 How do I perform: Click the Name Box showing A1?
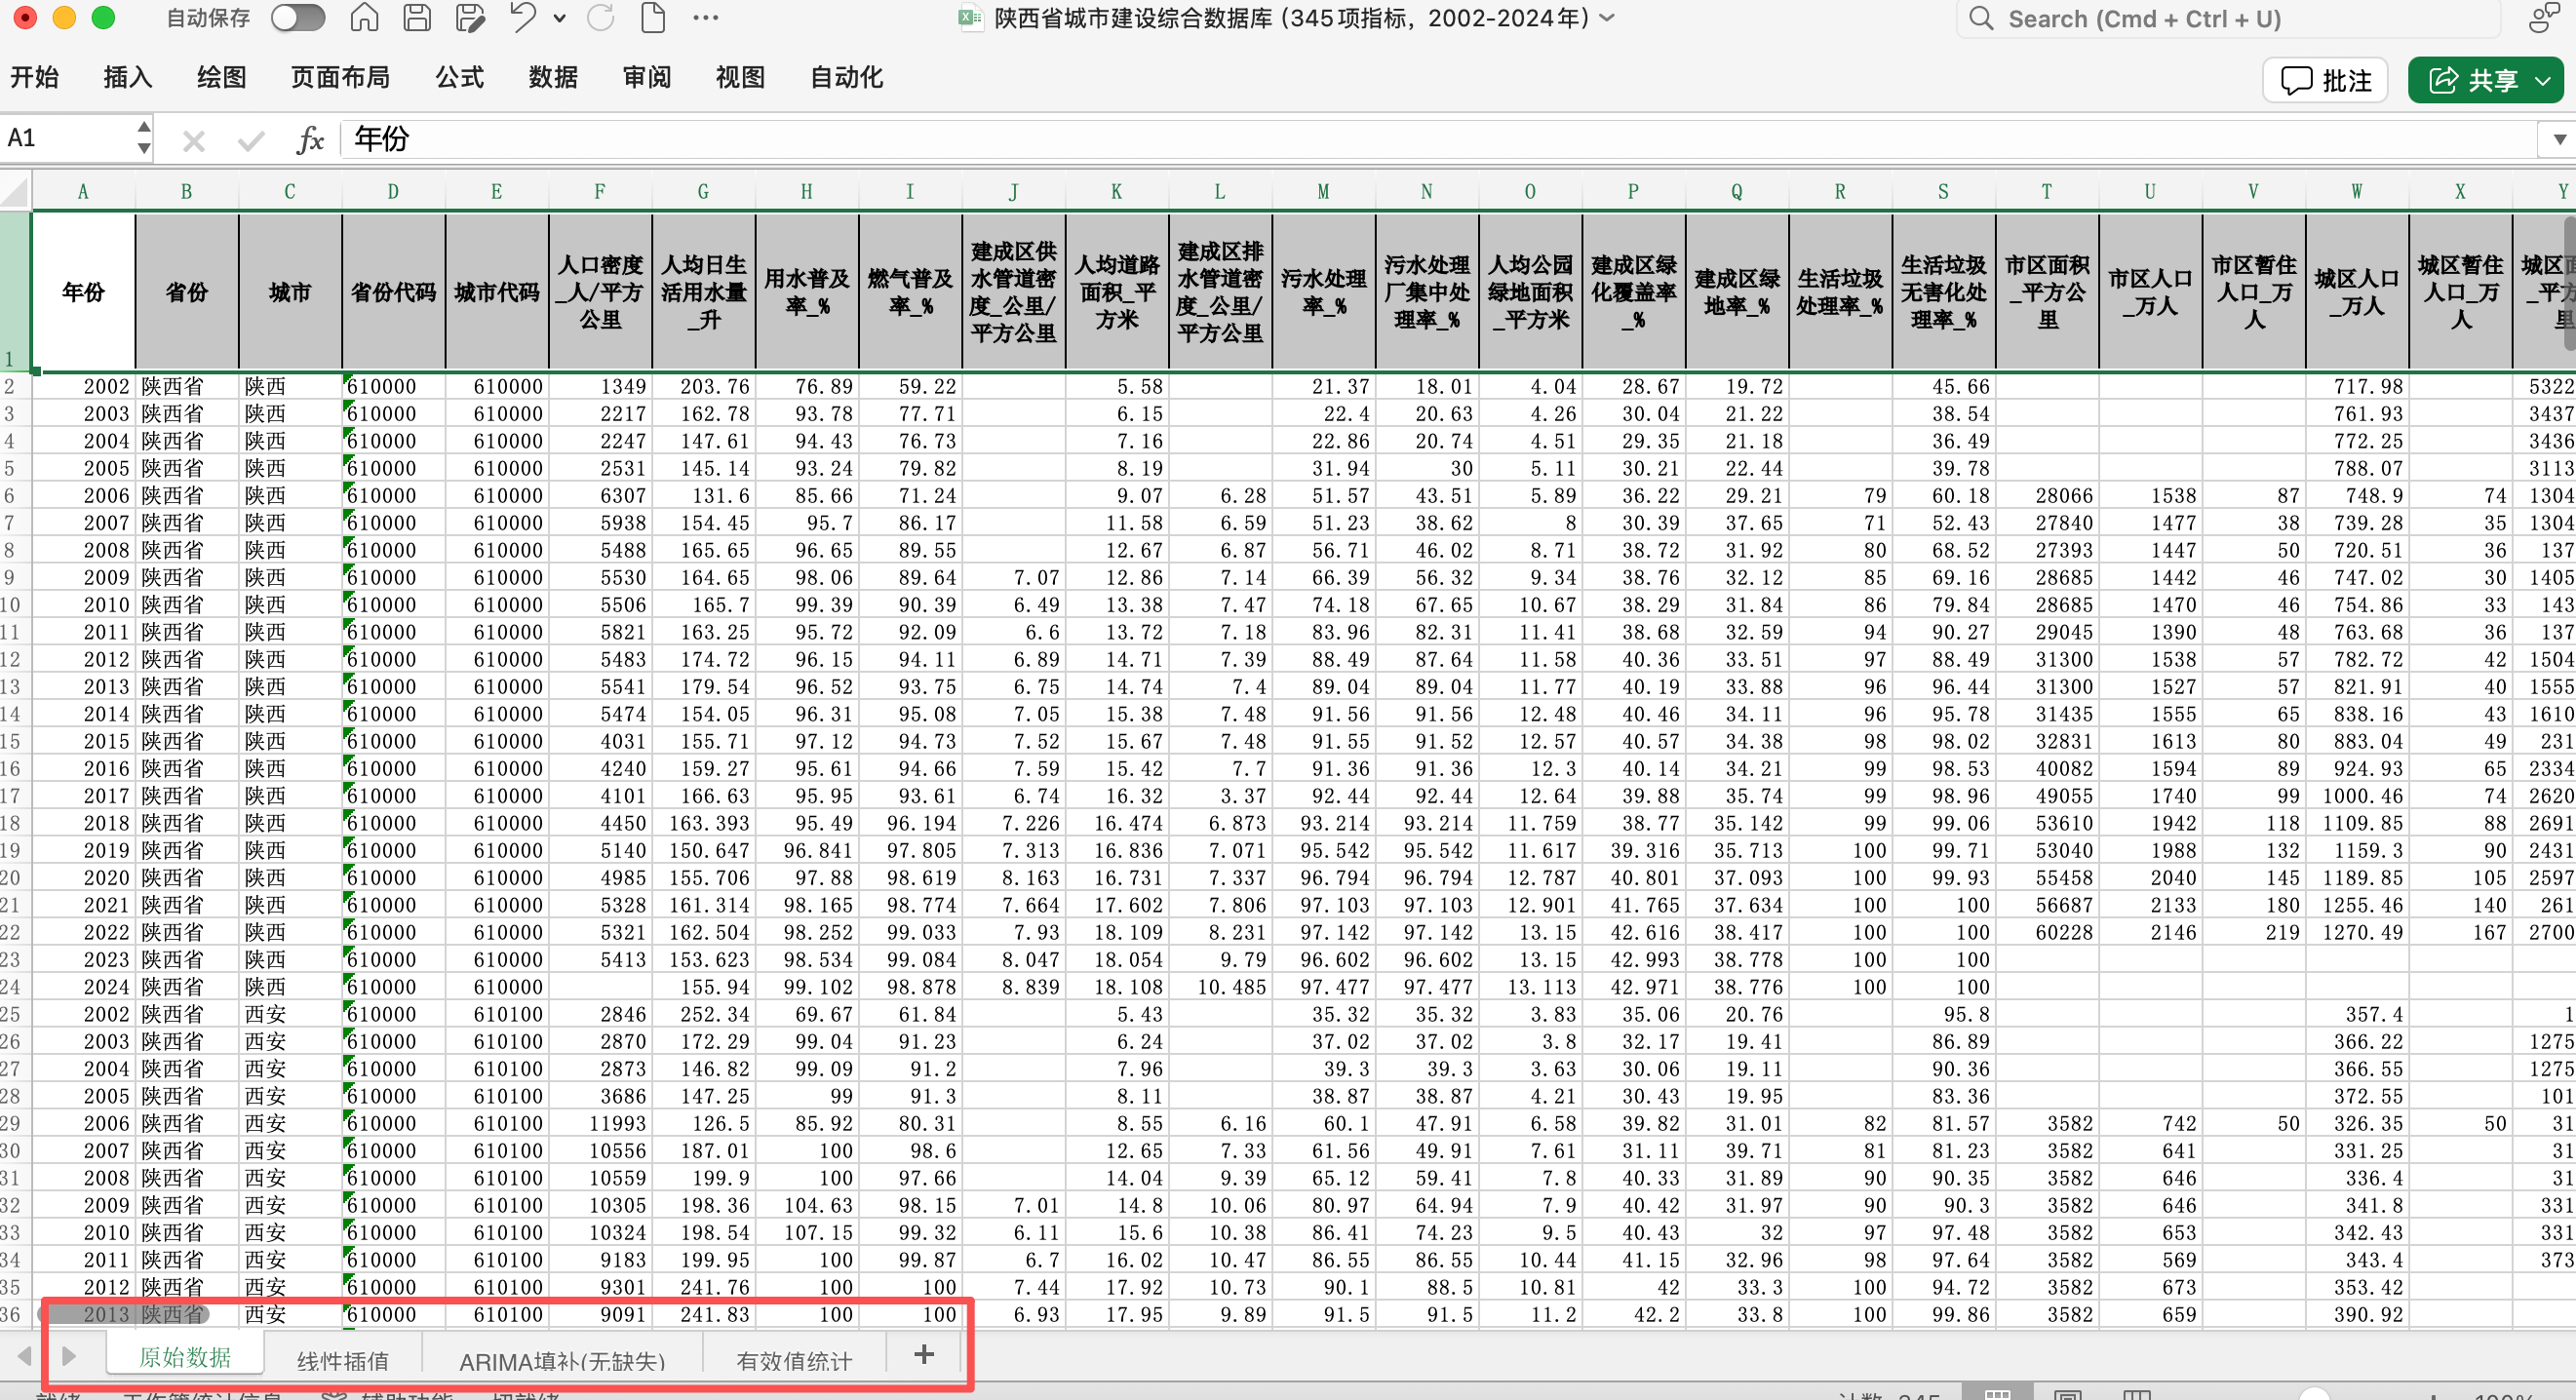[65, 139]
